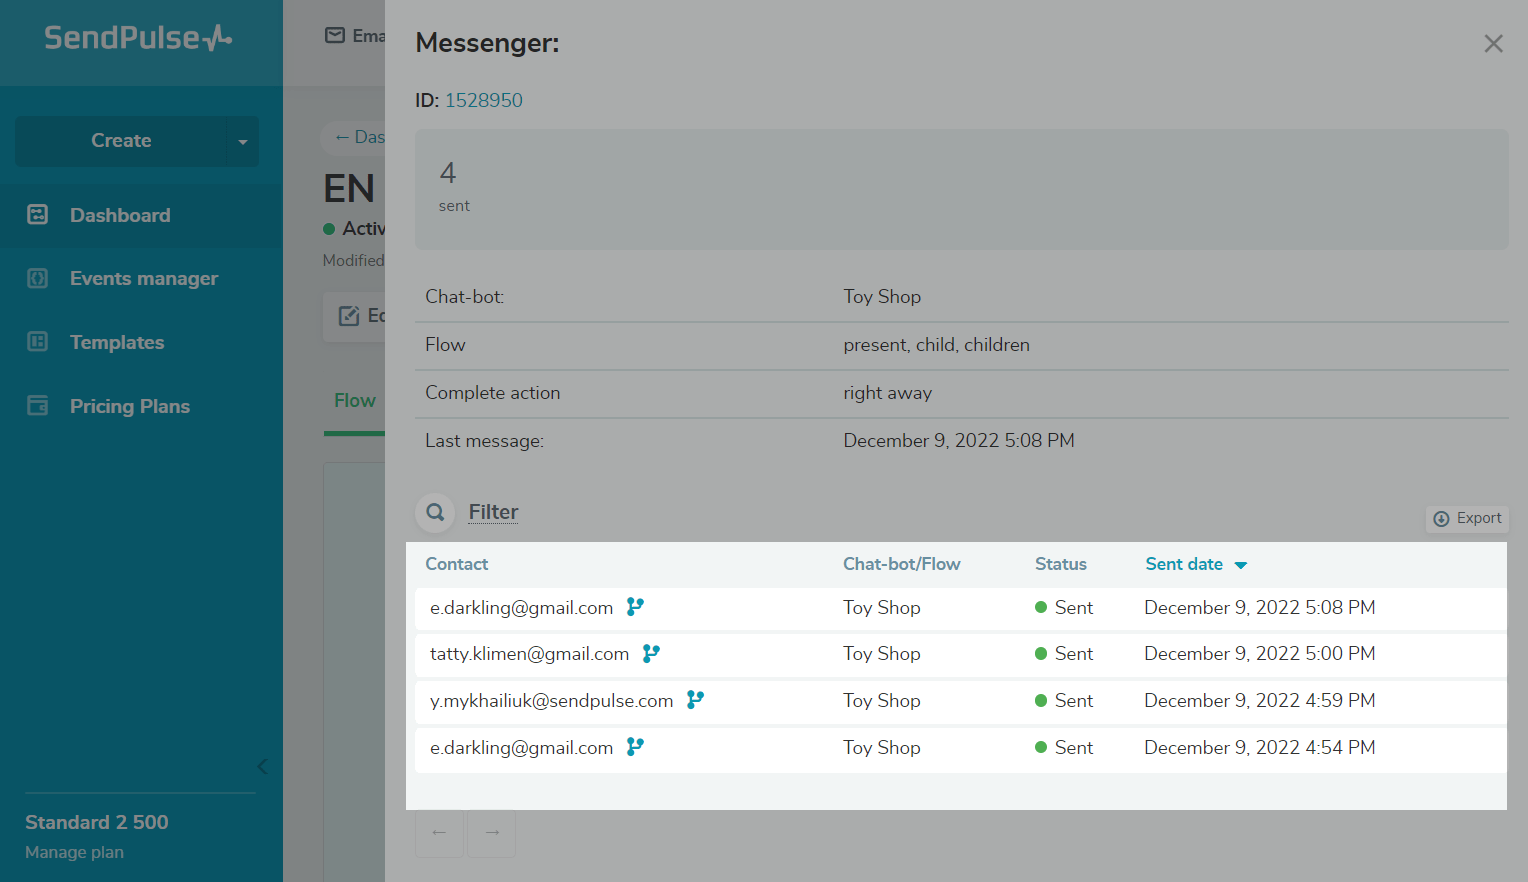This screenshot has width=1528, height=882.
Task: Open the ID 1528950 link
Action: [483, 100]
